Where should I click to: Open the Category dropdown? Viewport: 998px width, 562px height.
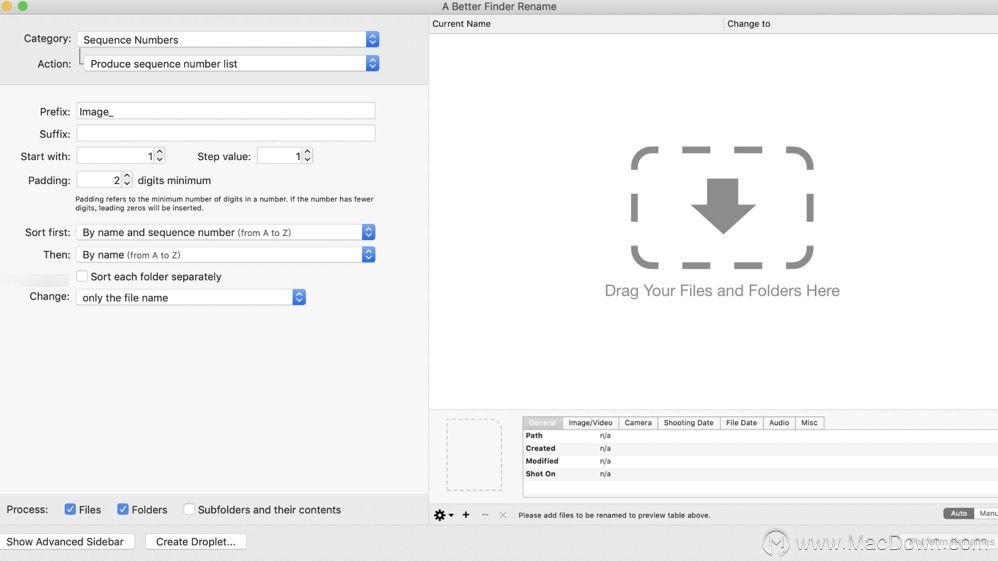pos(228,39)
